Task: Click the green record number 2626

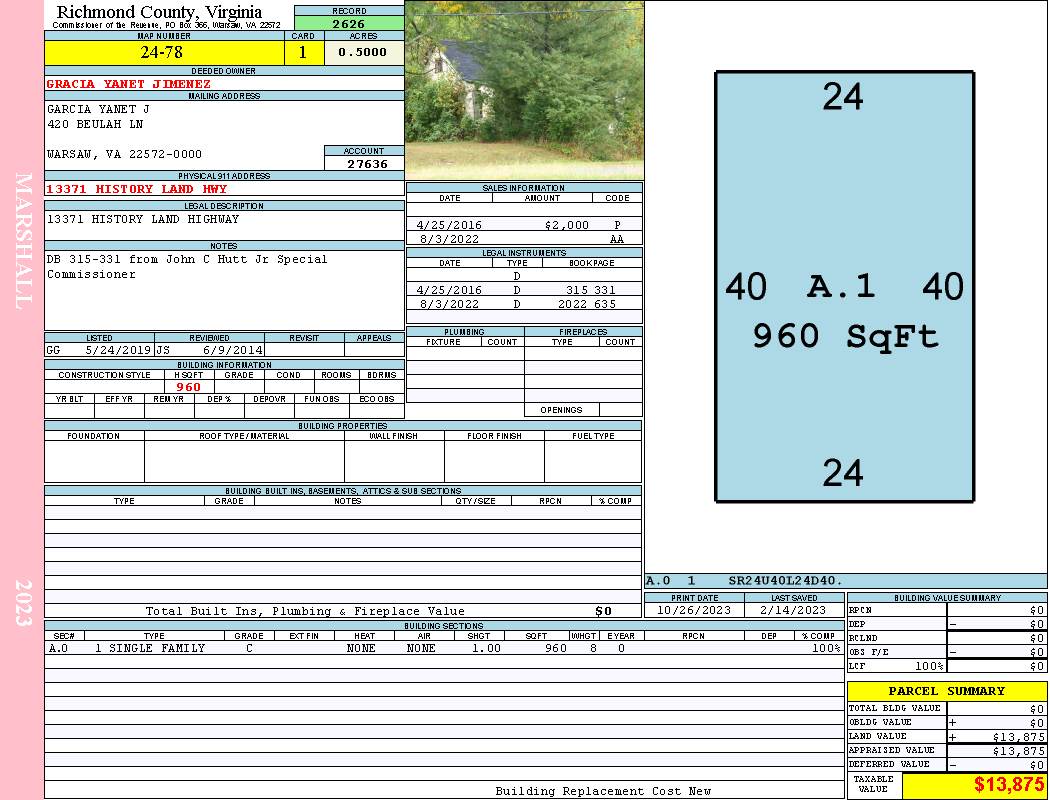Action: 348,24
